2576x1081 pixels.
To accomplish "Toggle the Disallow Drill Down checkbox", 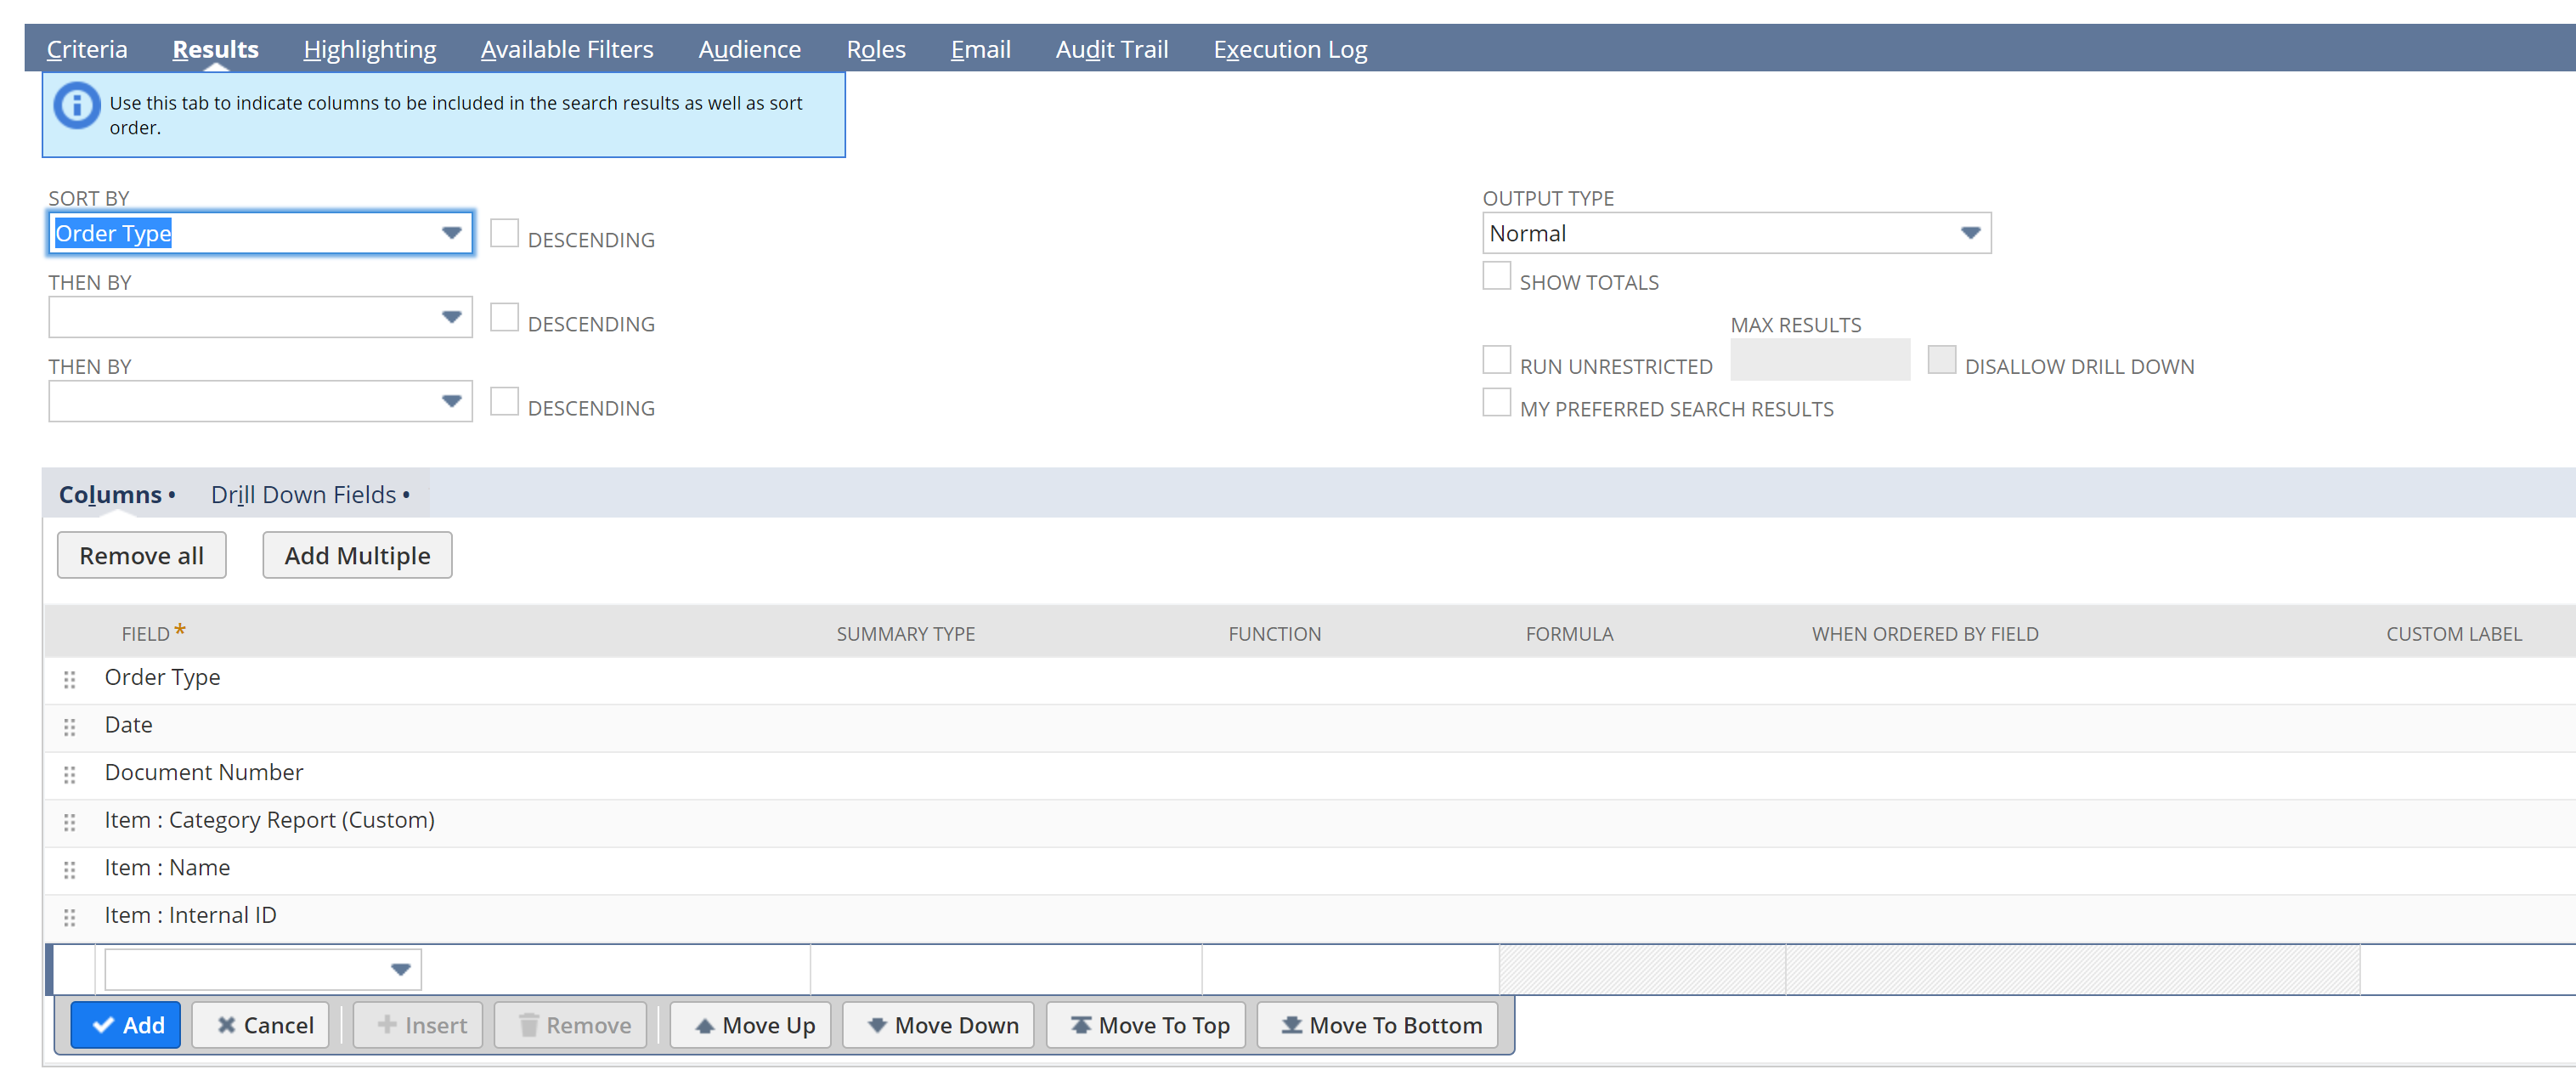I will point(1941,359).
